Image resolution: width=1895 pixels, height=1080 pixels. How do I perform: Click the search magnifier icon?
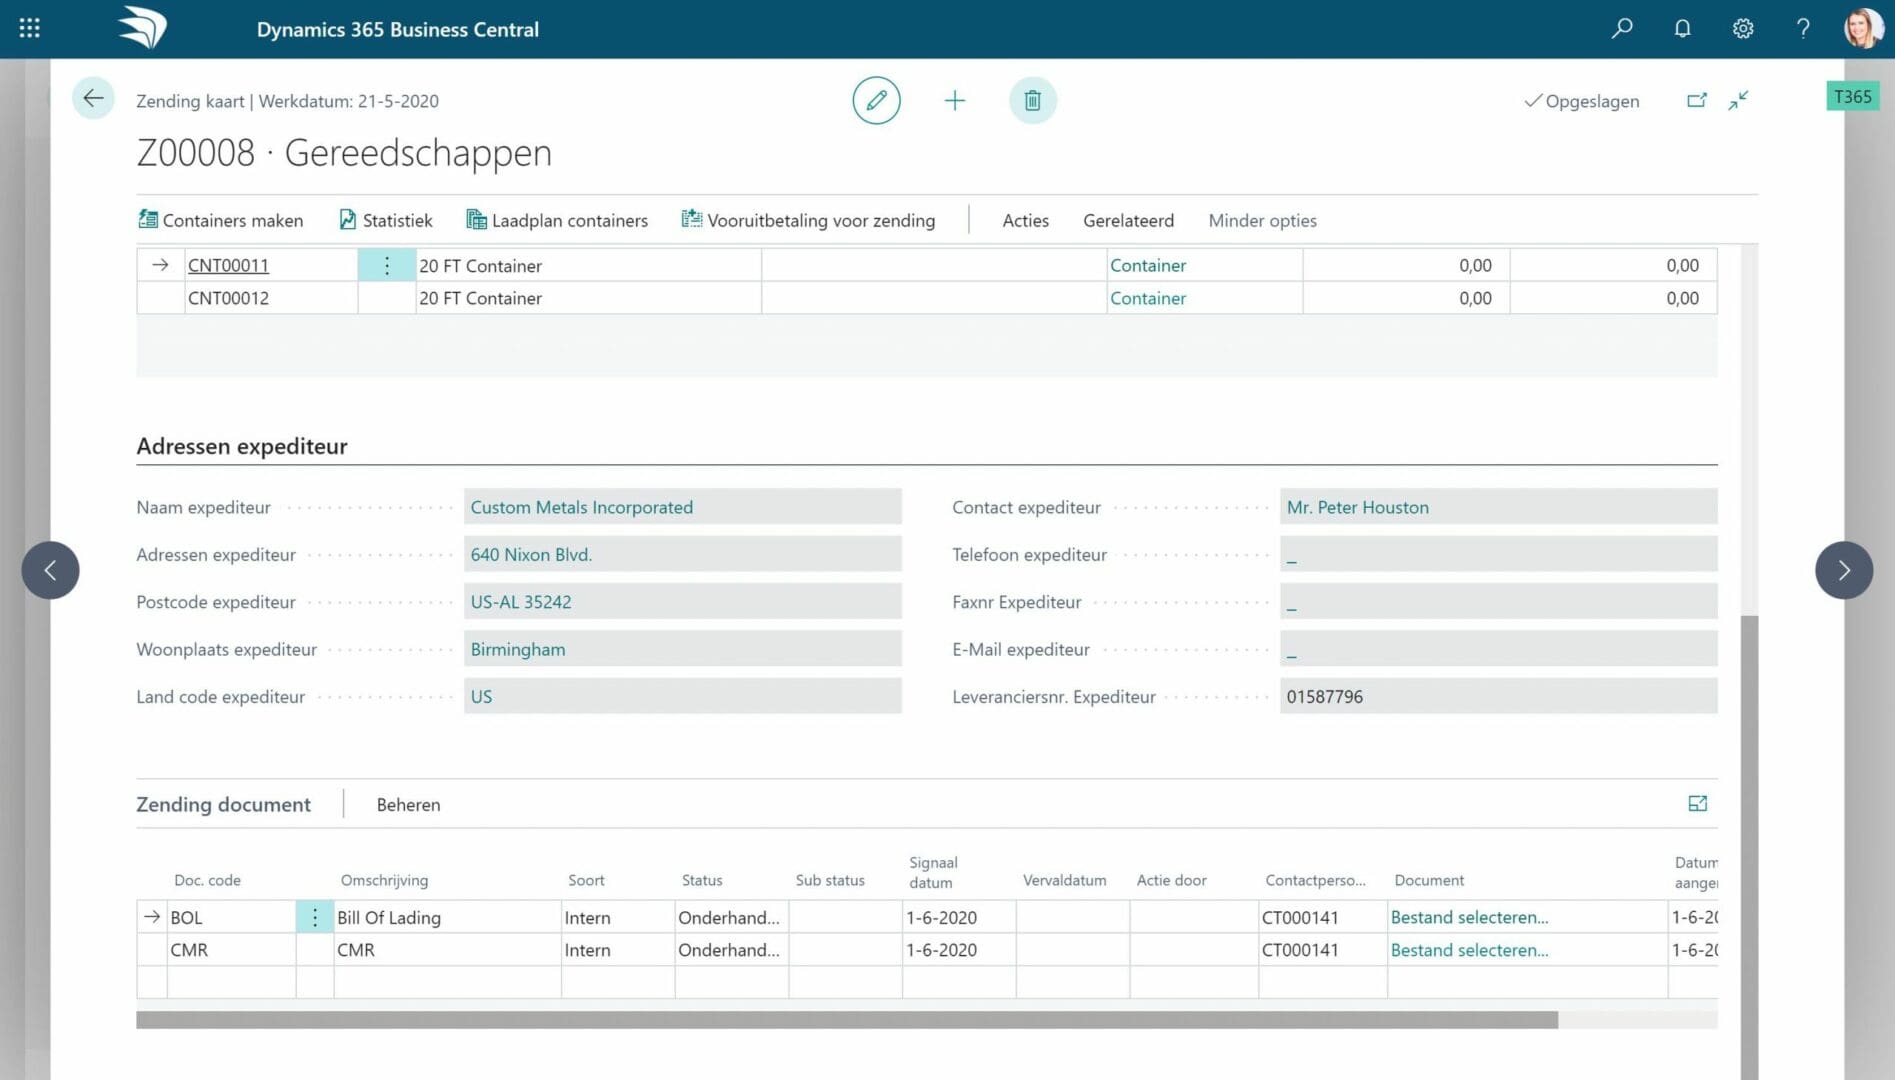click(x=1622, y=29)
